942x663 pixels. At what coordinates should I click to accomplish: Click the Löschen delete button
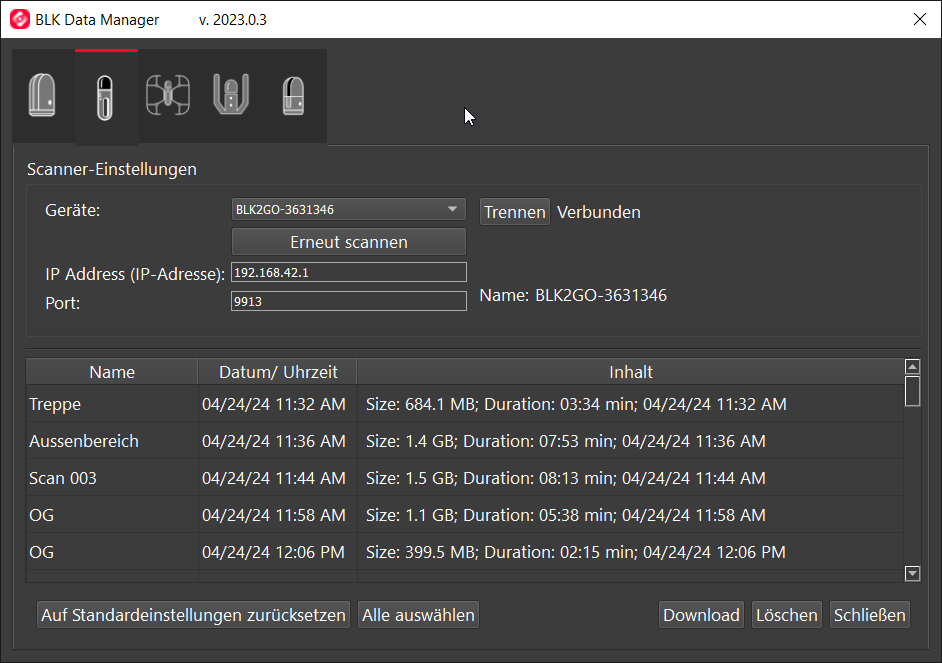point(786,615)
